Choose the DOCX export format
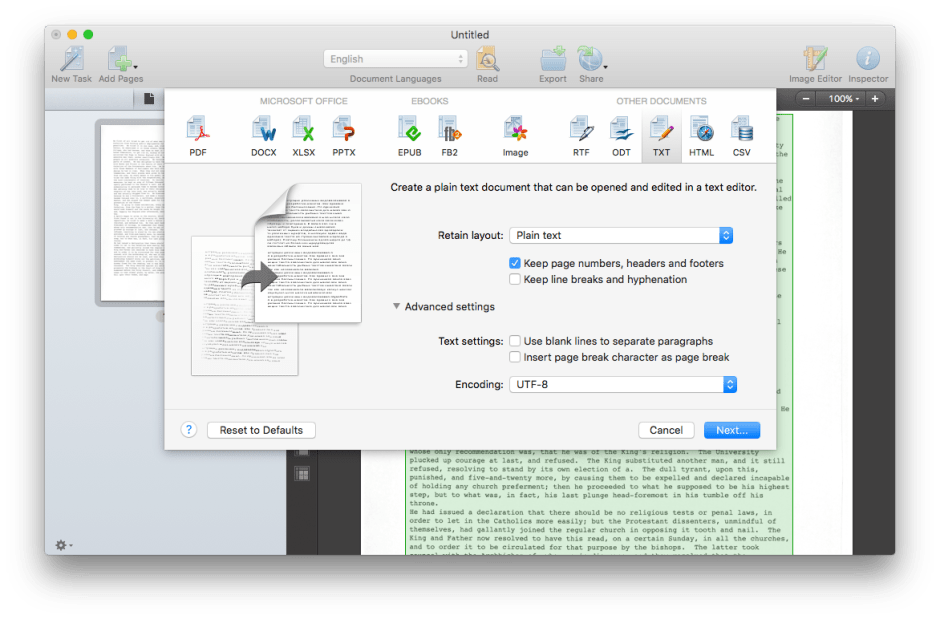The image size is (940, 619). (x=263, y=132)
